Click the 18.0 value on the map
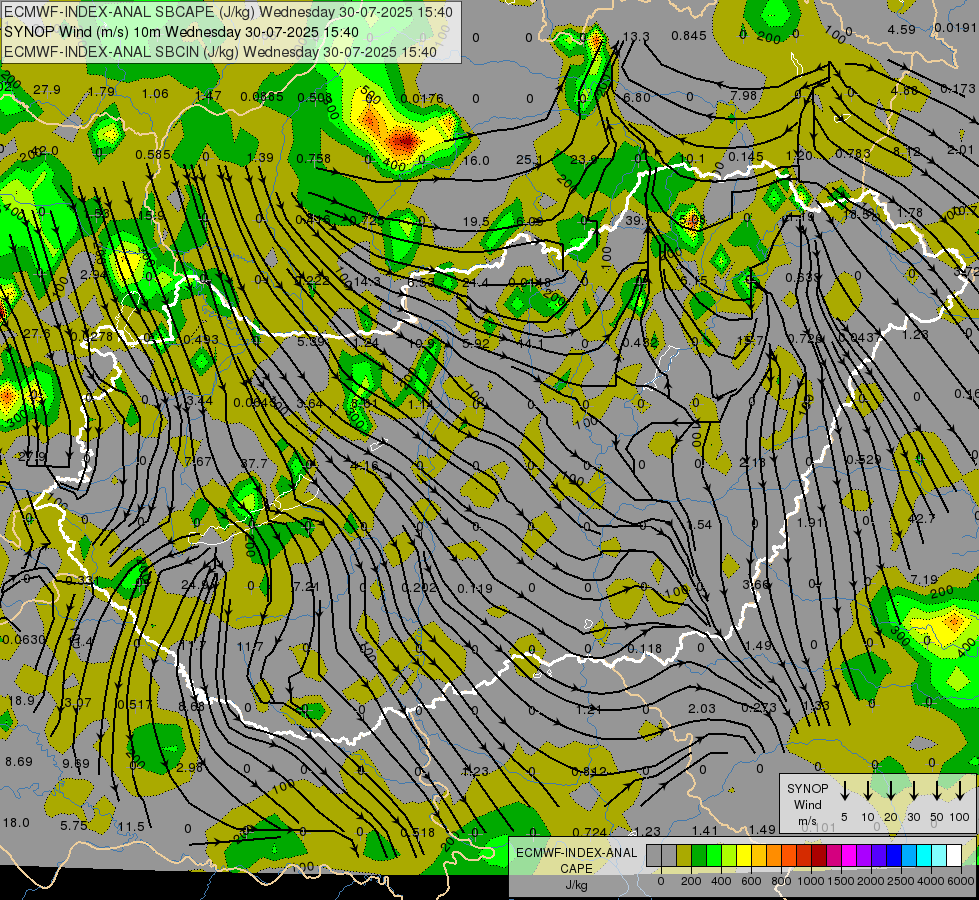 [x=16, y=823]
